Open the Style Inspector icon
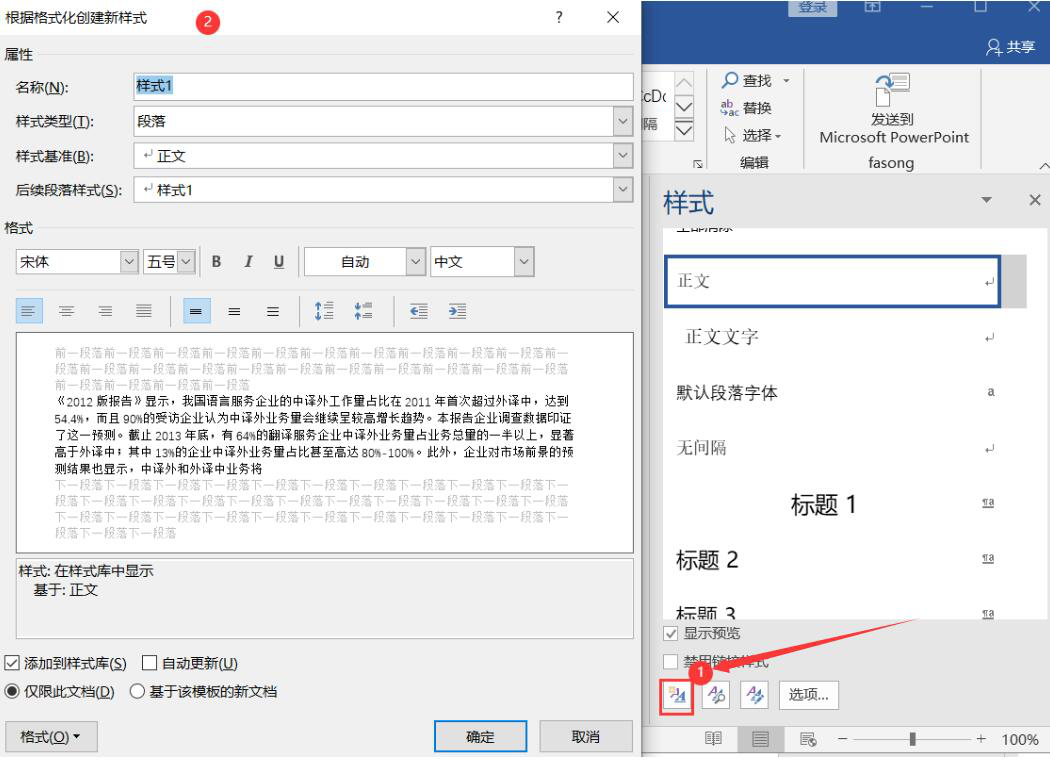 [x=717, y=695]
